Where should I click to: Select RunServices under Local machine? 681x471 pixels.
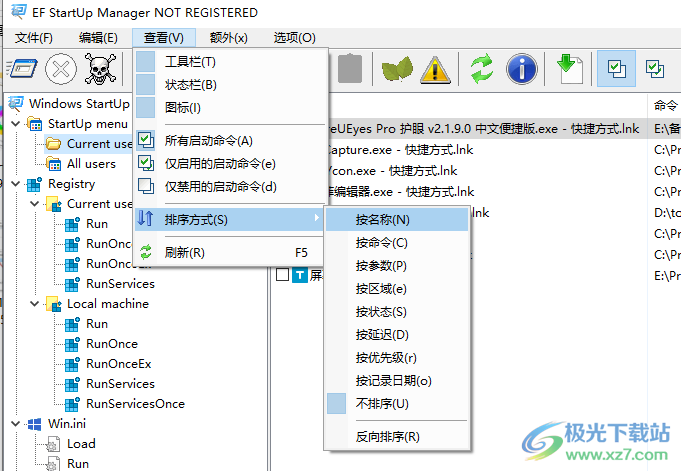tap(120, 384)
